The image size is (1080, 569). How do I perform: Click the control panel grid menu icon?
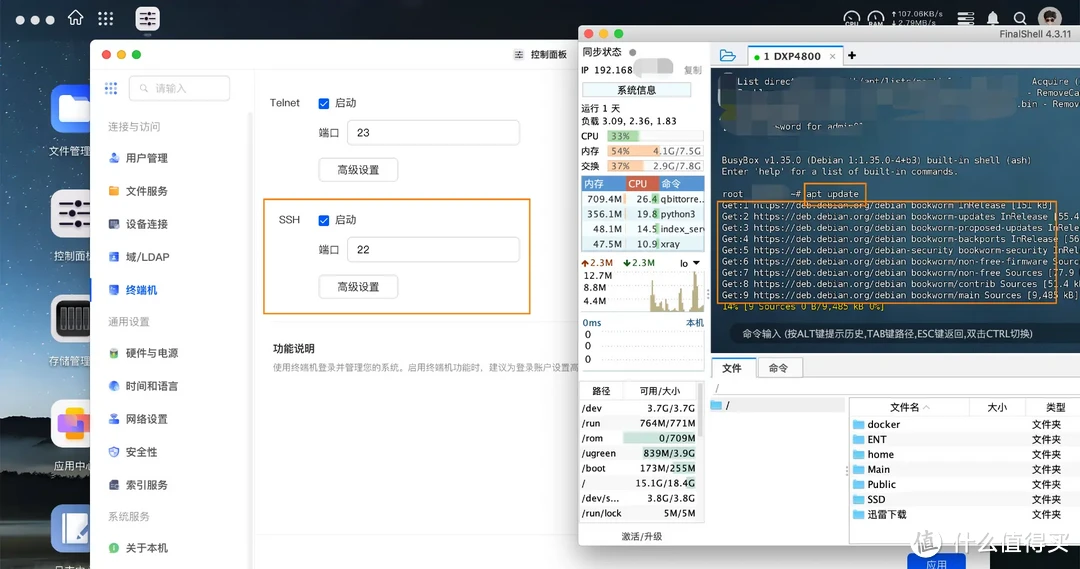click(x=111, y=88)
